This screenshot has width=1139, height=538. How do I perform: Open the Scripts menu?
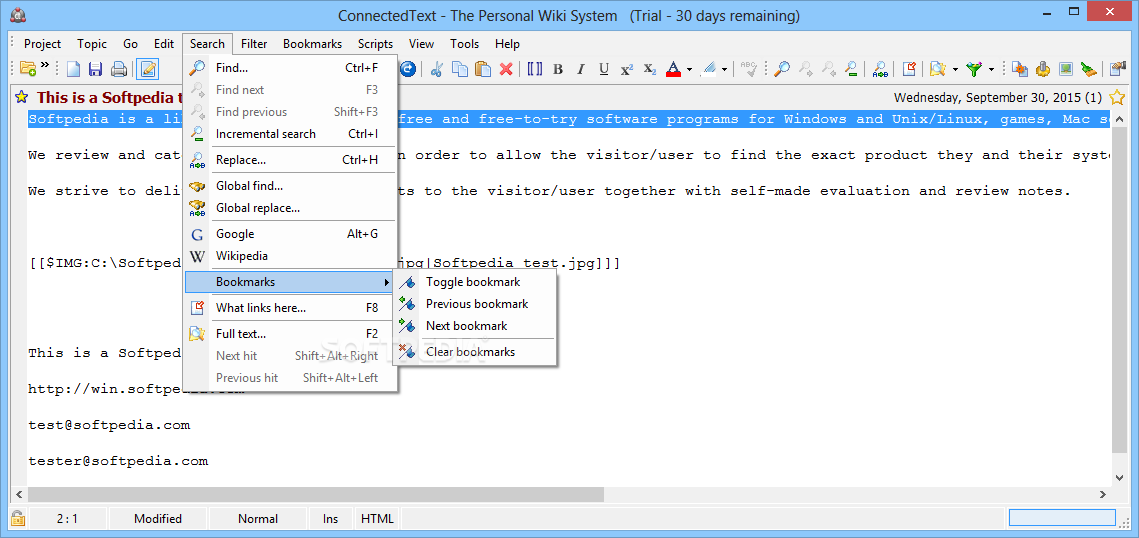[x=376, y=44]
